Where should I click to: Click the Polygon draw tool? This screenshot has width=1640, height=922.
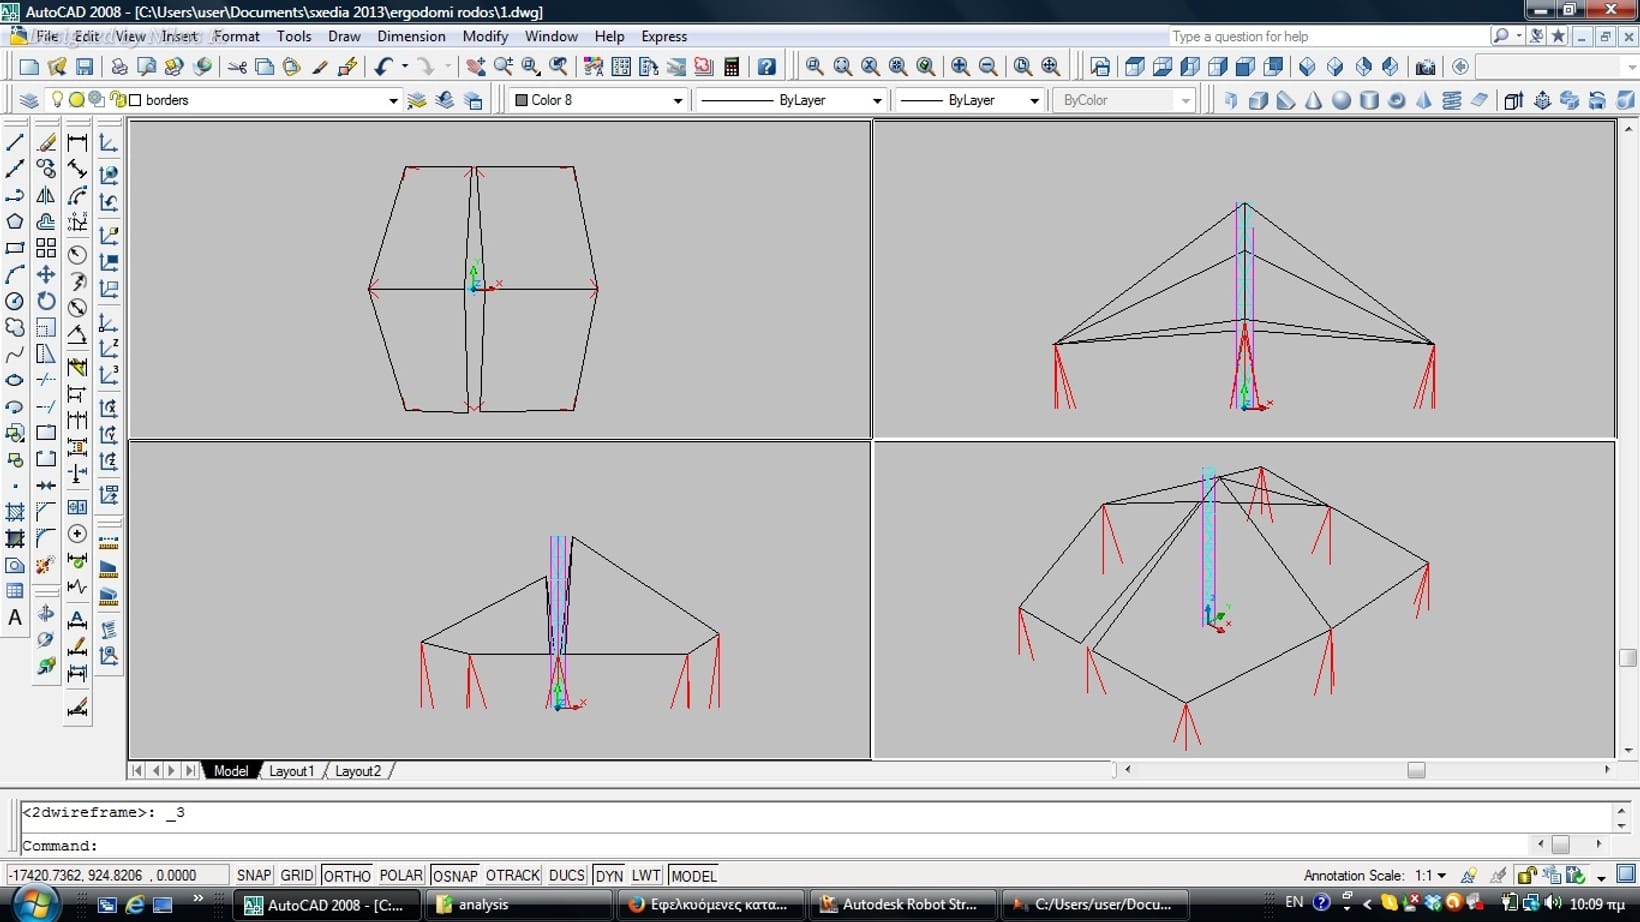pos(15,221)
